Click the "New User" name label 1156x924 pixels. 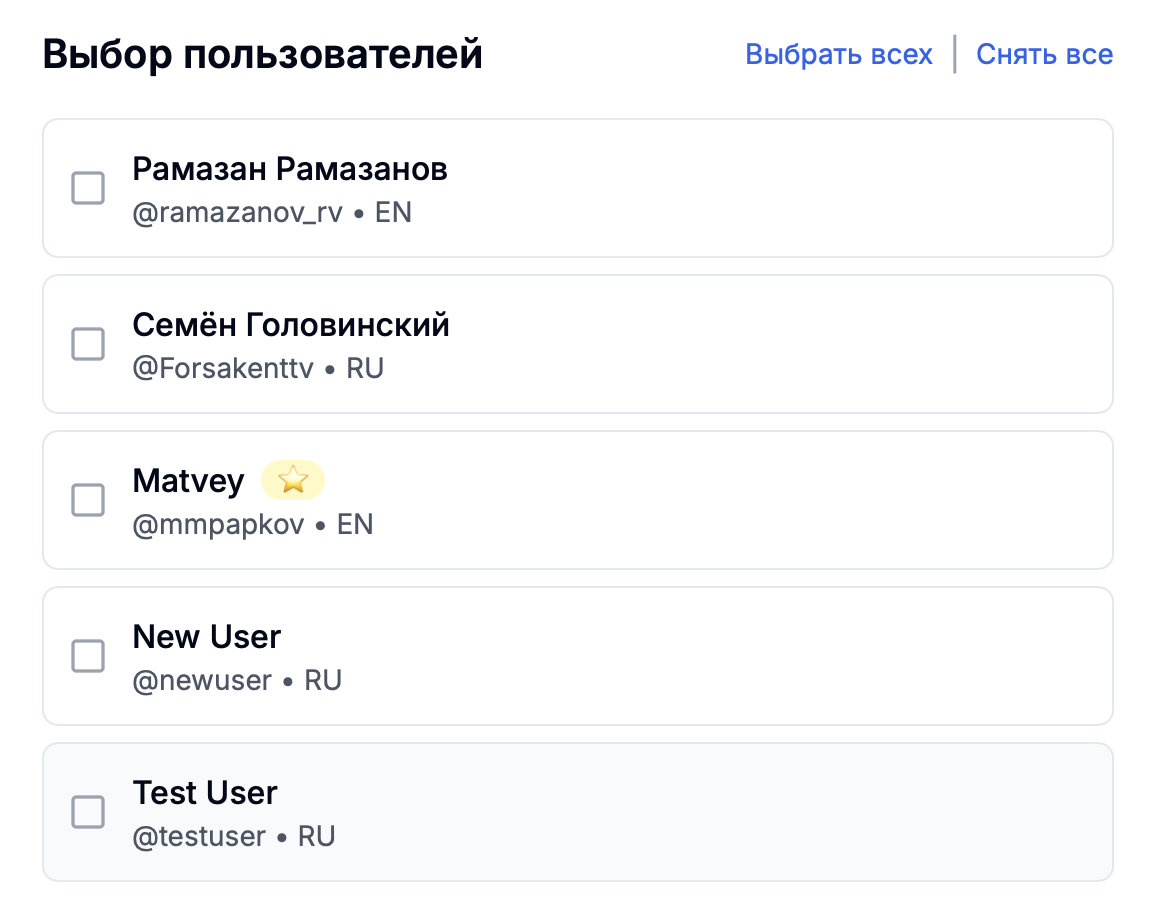click(207, 637)
